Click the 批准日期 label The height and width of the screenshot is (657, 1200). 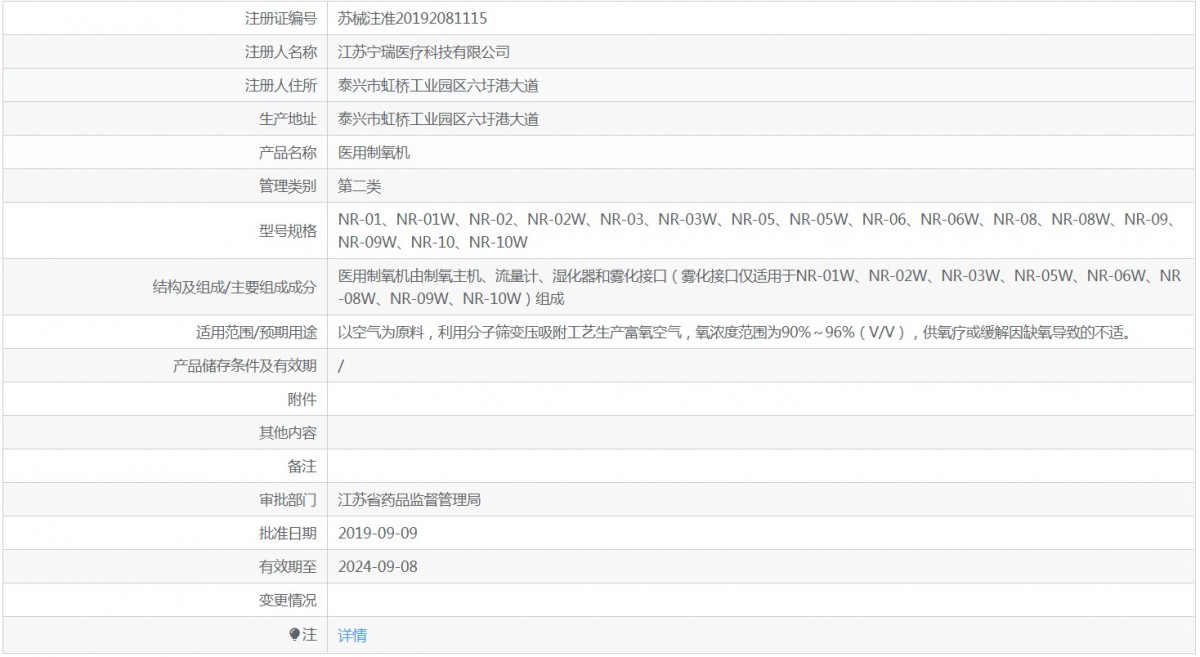point(288,533)
